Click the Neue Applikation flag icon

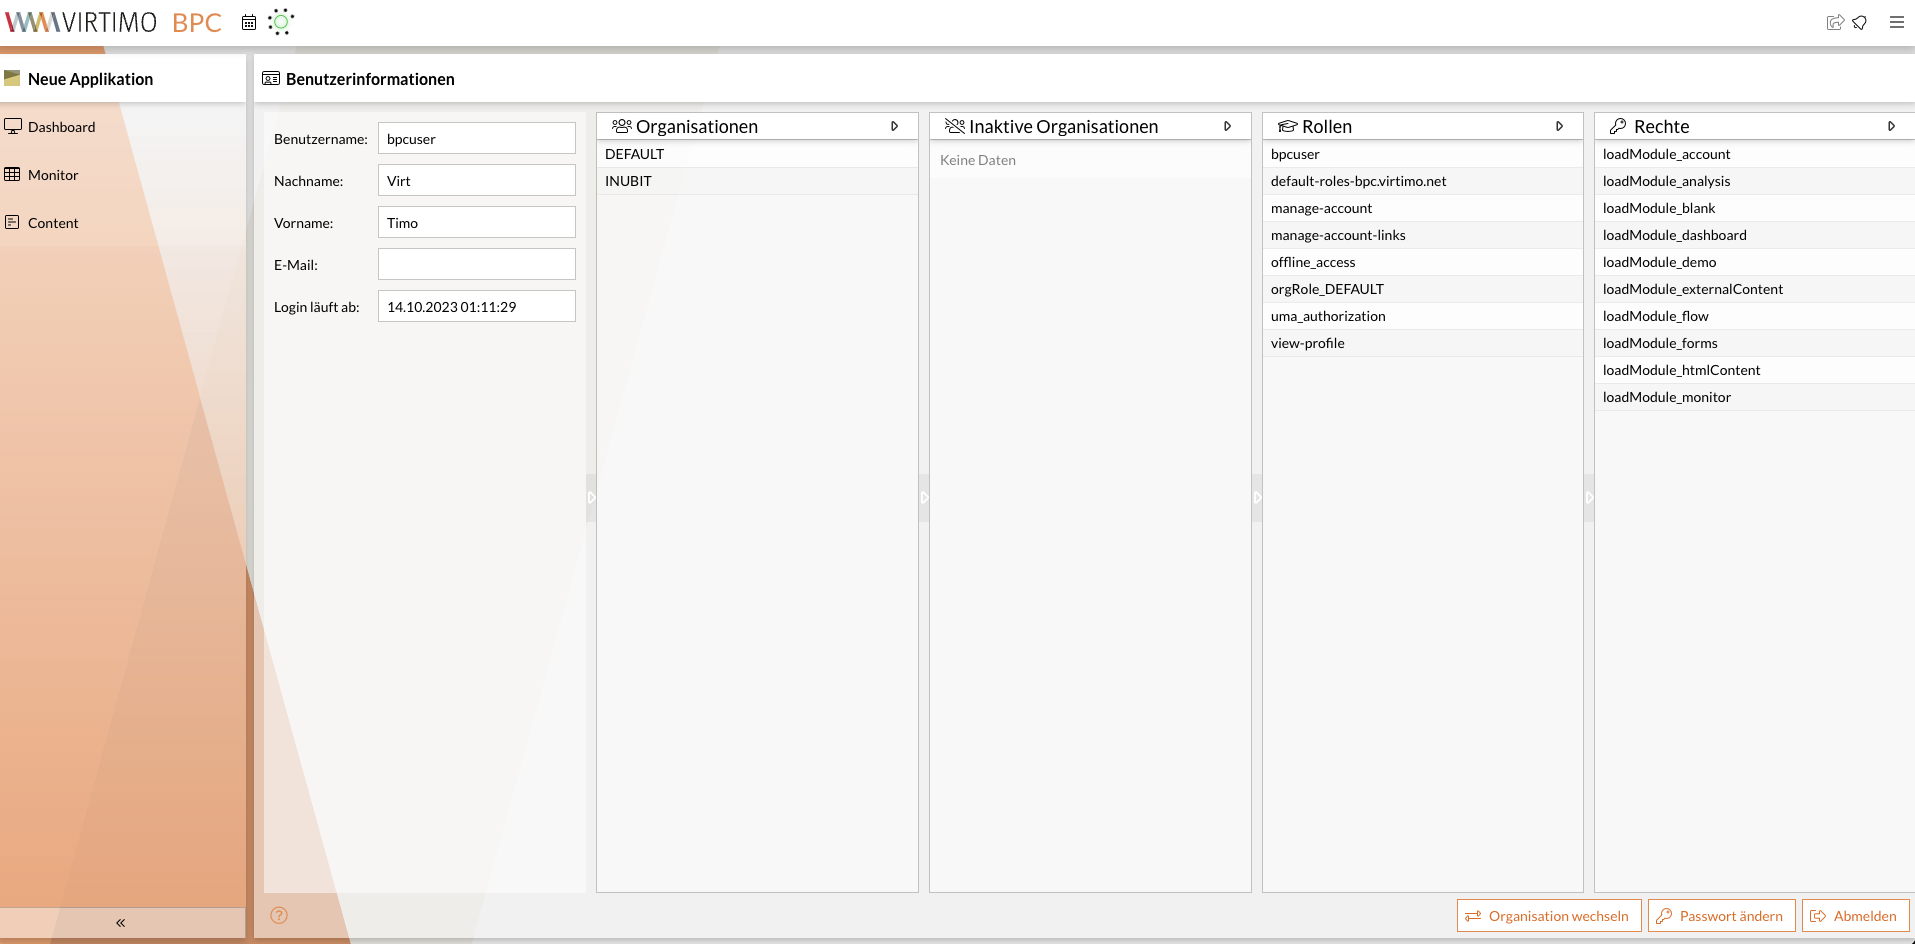(x=12, y=78)
